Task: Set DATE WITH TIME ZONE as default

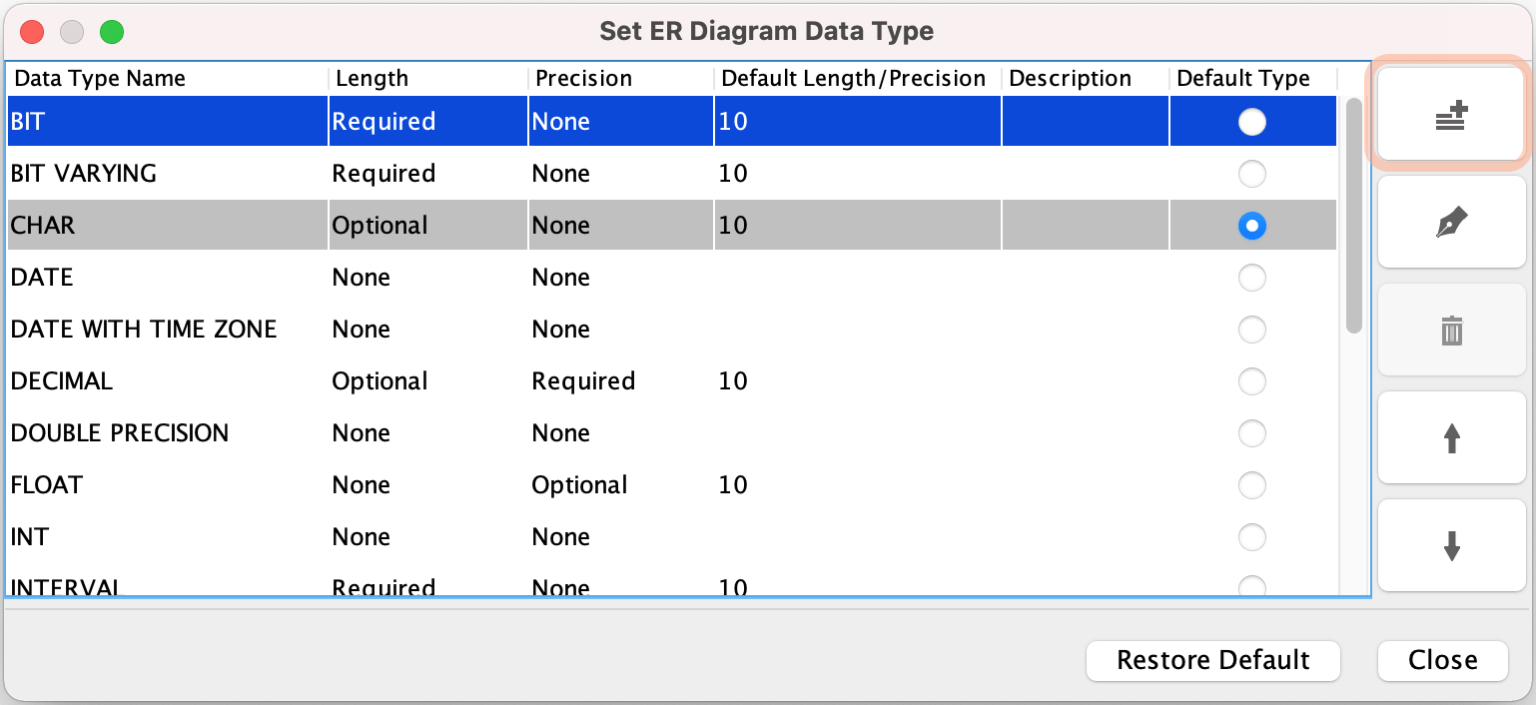Action: 1252,329
